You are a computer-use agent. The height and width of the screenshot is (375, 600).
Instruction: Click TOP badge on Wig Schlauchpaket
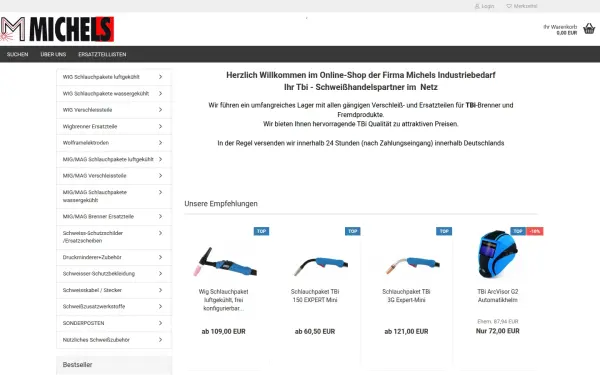[x=261, y=231]
